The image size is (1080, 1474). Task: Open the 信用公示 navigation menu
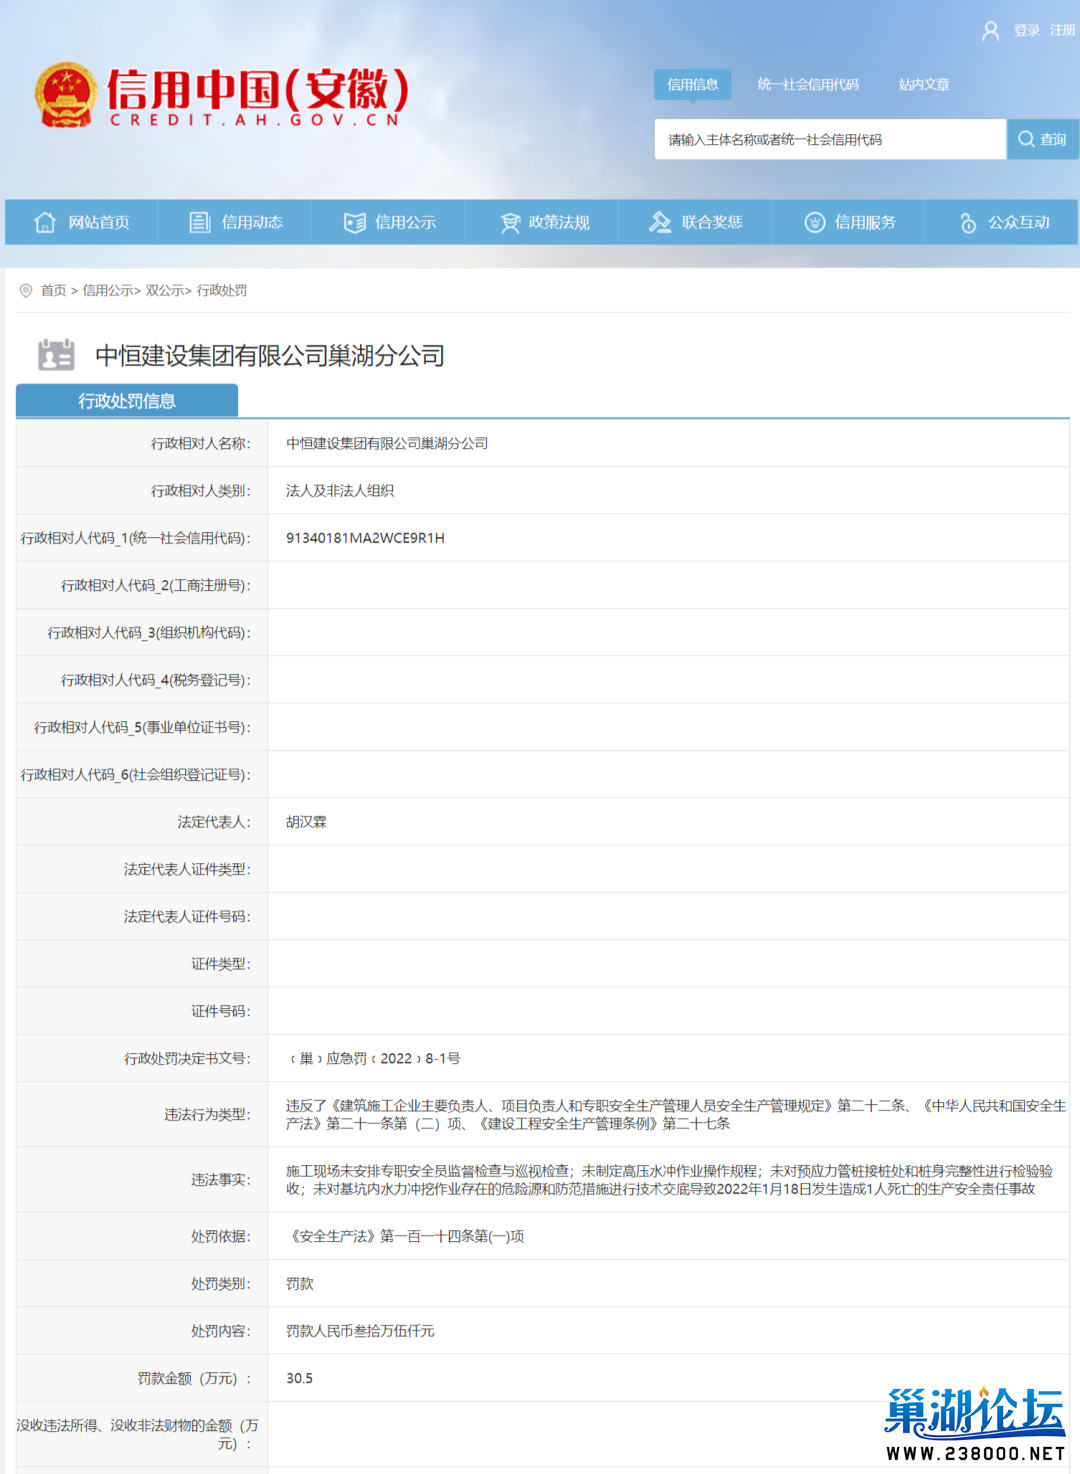pyautogui.click(x=389, y=222)
